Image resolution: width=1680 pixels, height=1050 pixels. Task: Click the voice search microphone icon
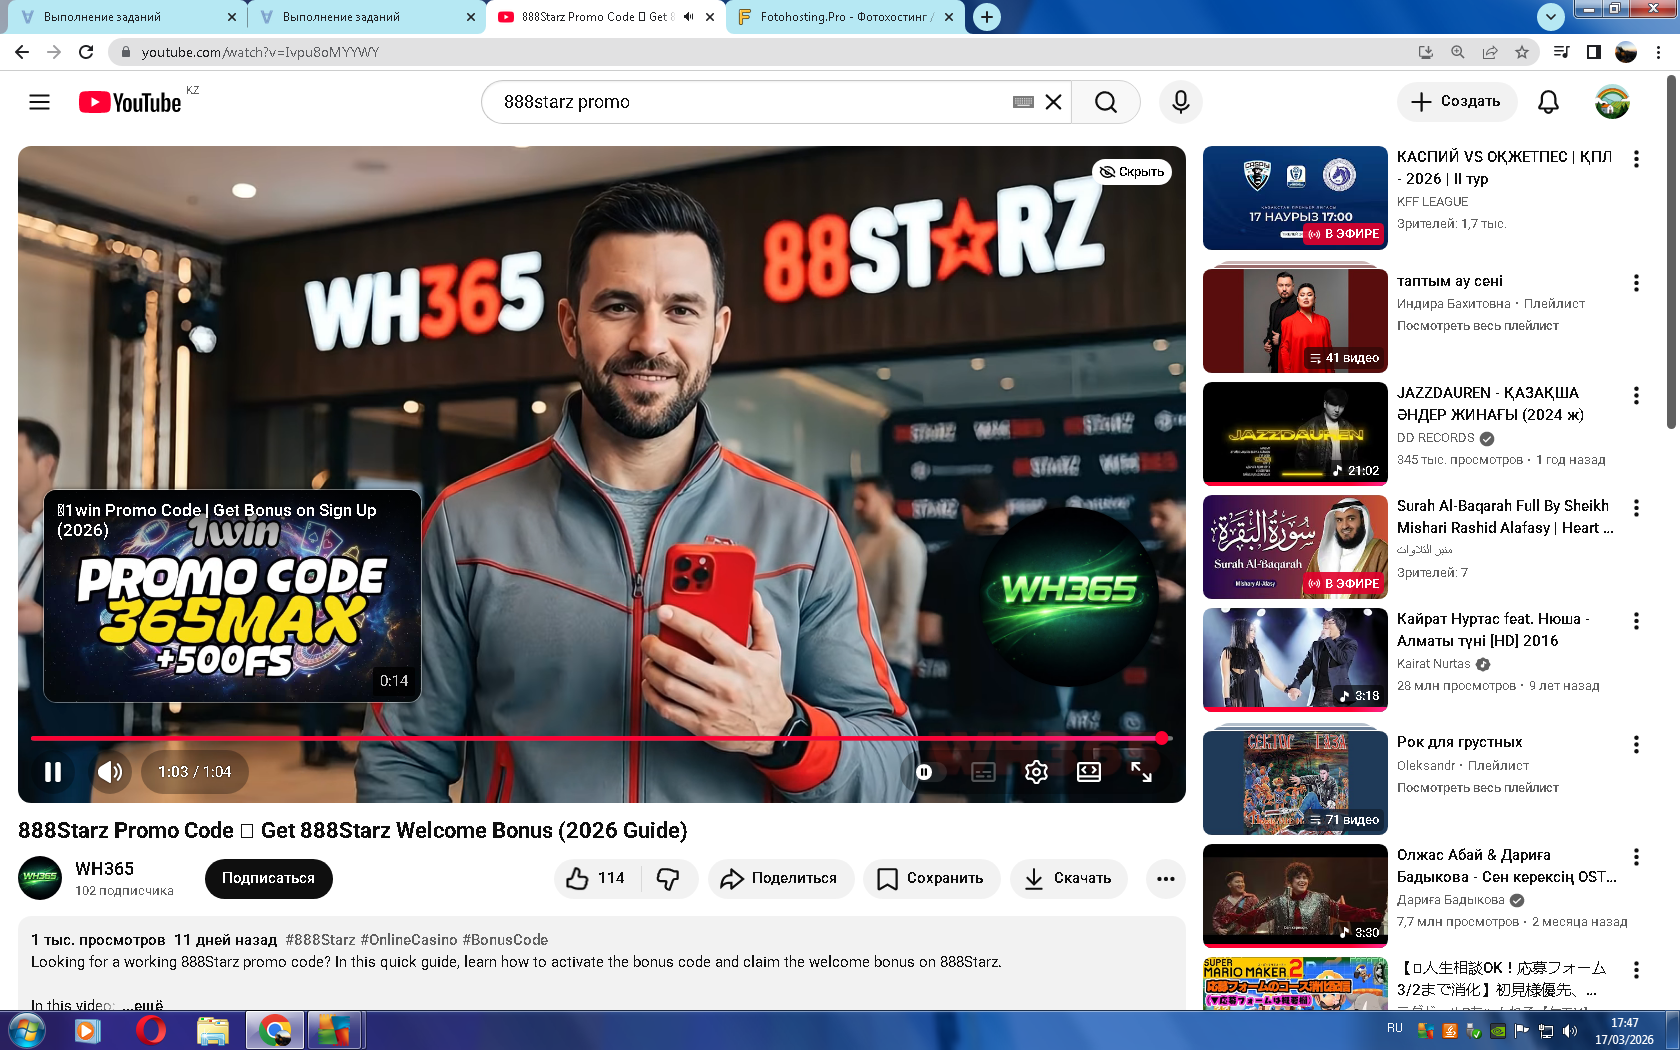(x=1180, y=102)
